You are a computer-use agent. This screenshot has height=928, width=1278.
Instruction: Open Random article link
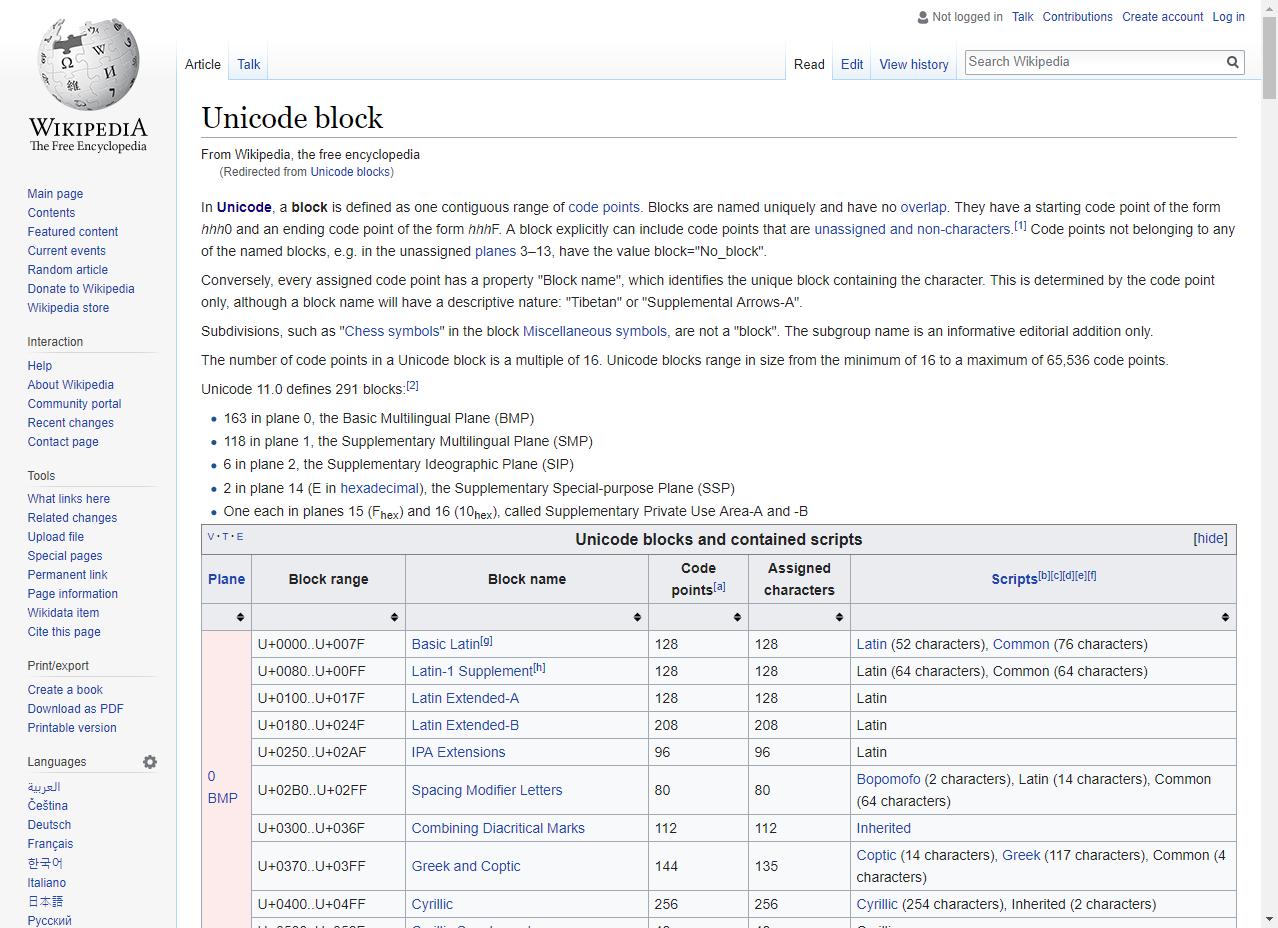pos(68,270)
